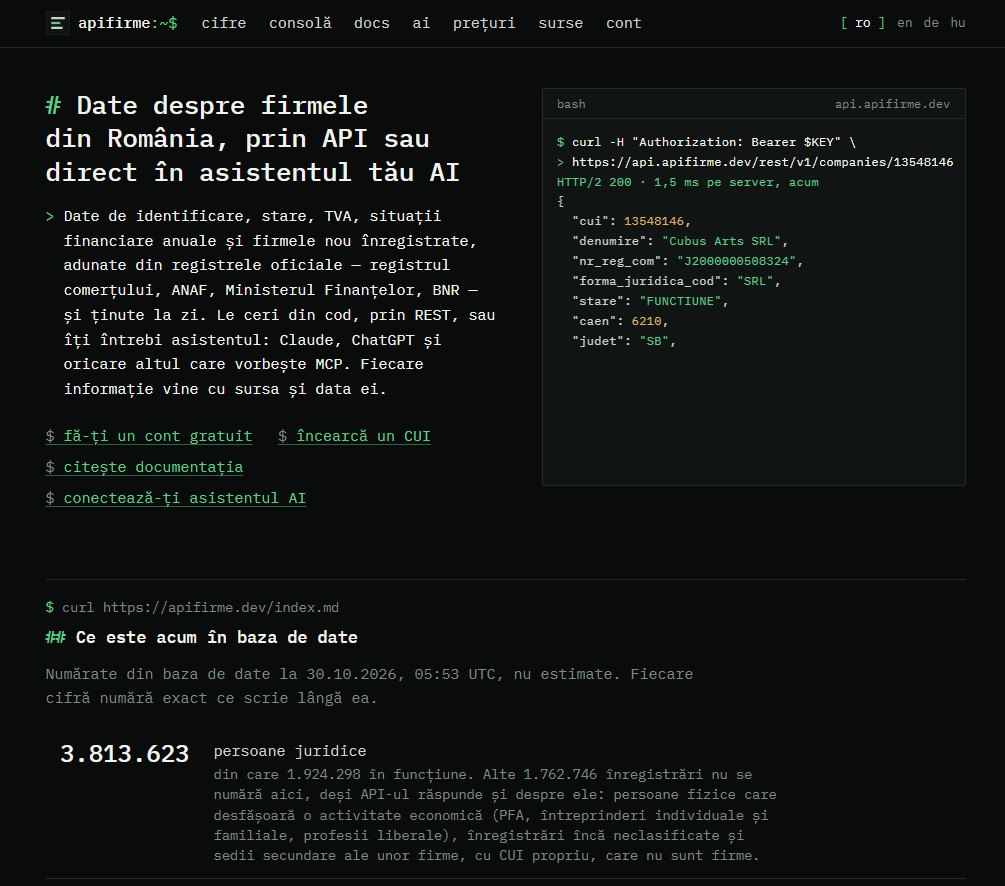
Task: Click the Numărate din baza de date paragraph
Action: pyautogui.click(x=369, y=686)
